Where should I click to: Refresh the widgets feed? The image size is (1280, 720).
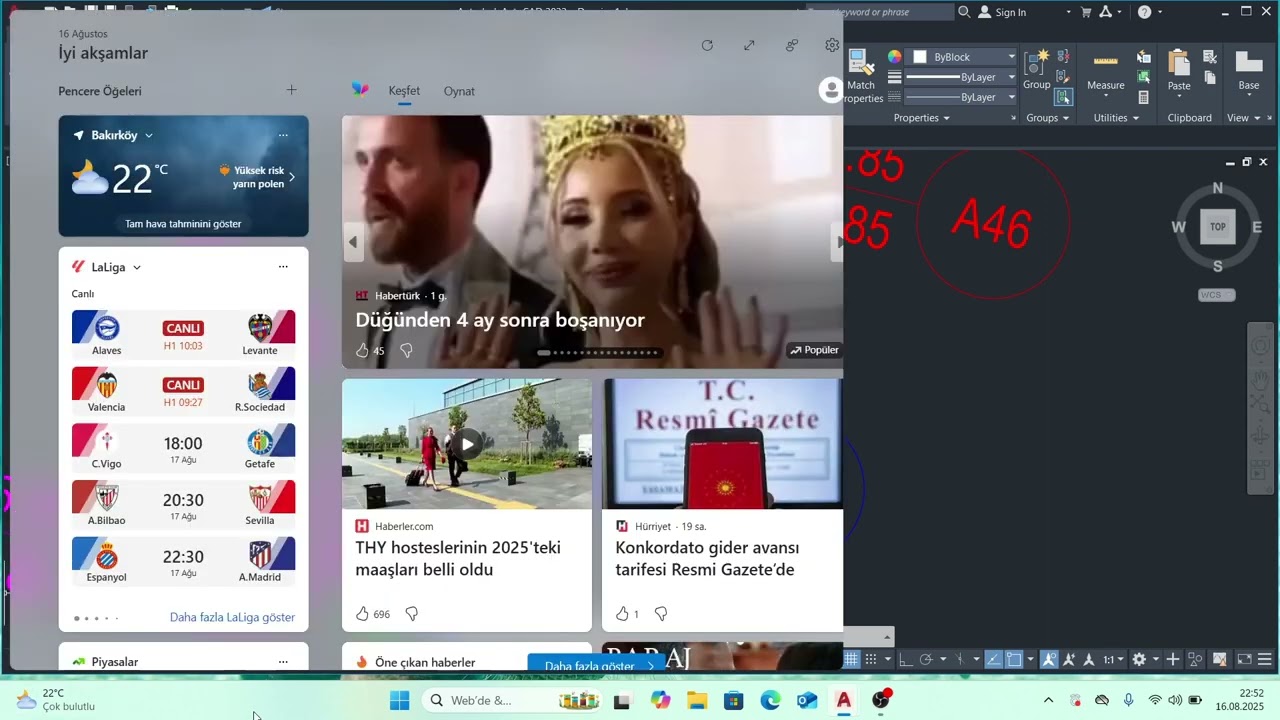707,45
